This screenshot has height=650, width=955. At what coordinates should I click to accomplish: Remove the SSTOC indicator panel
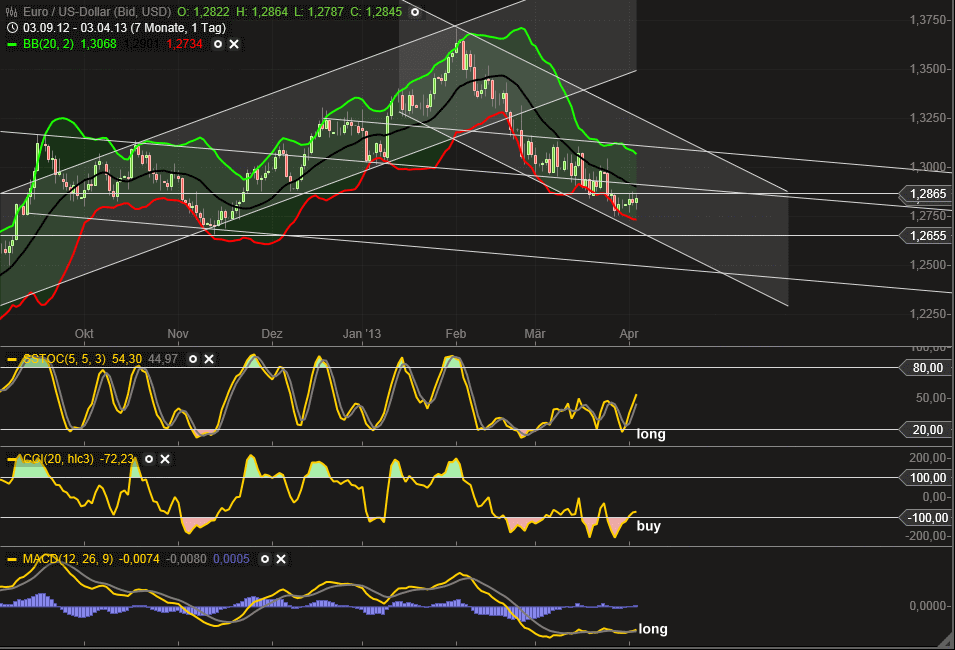pyautogui.click(x=209, y=359)
